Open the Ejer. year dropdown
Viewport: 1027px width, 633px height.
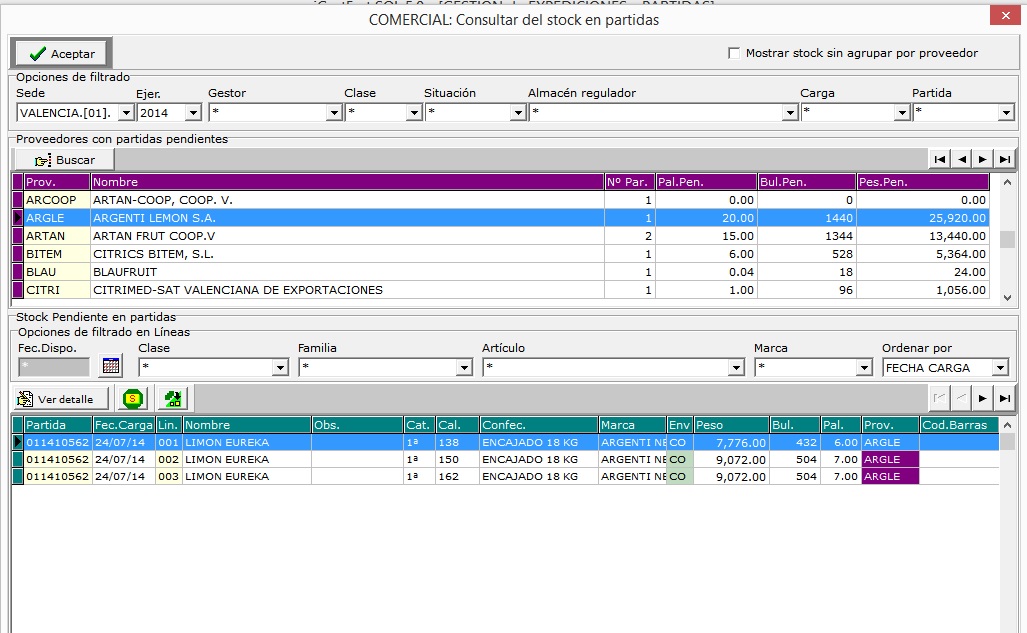[x=193, y=113]
